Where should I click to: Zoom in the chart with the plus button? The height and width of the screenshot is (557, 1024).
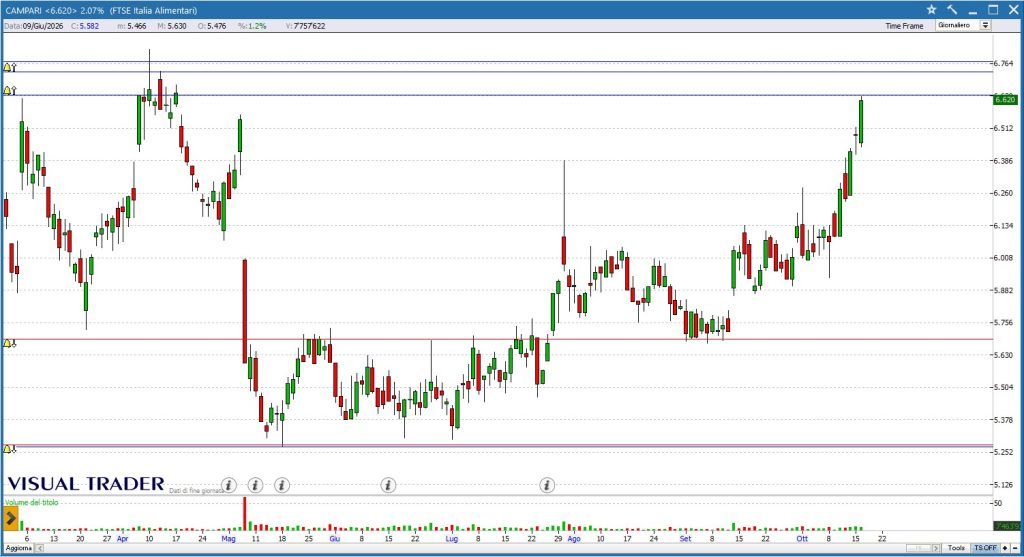coord(1006,548)
